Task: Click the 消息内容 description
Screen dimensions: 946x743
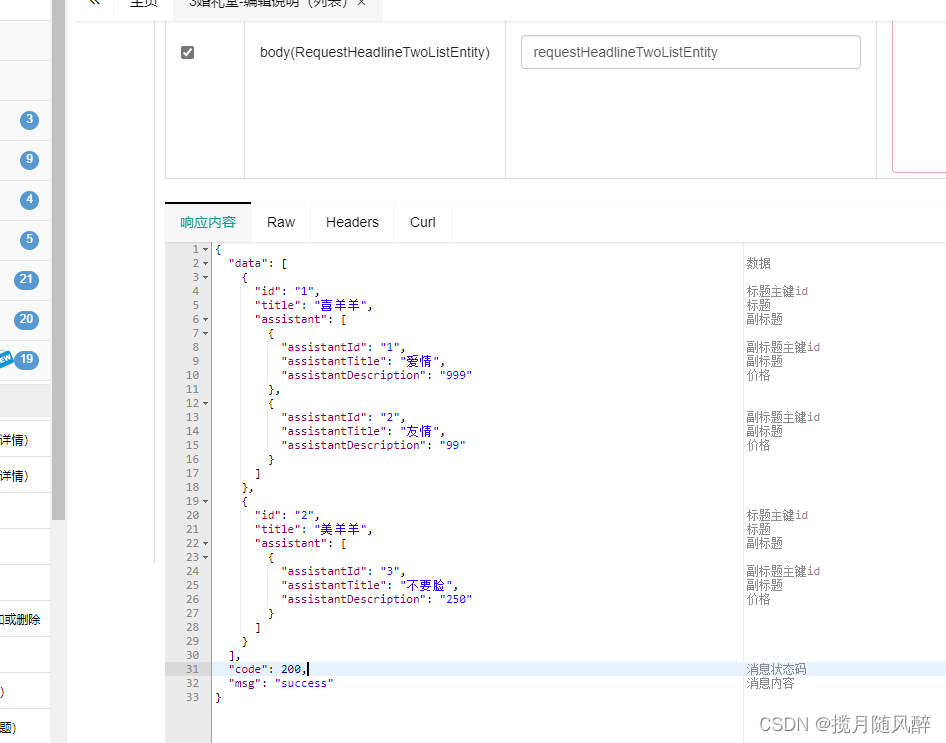Action: pyautogui.click(x=770, y=683)
